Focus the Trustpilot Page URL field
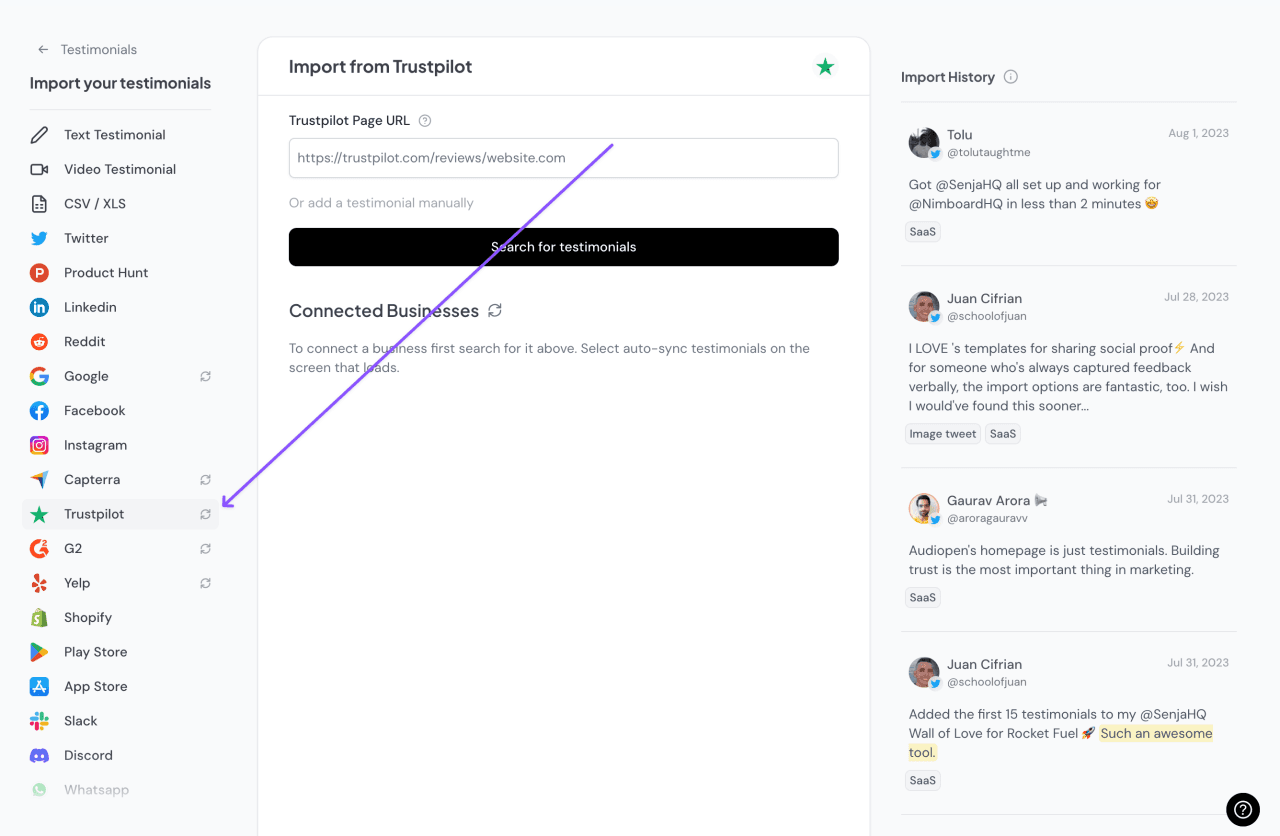The width and height of the screenshot is (1280, 836). pyautogui.click(x=564, y=158)
